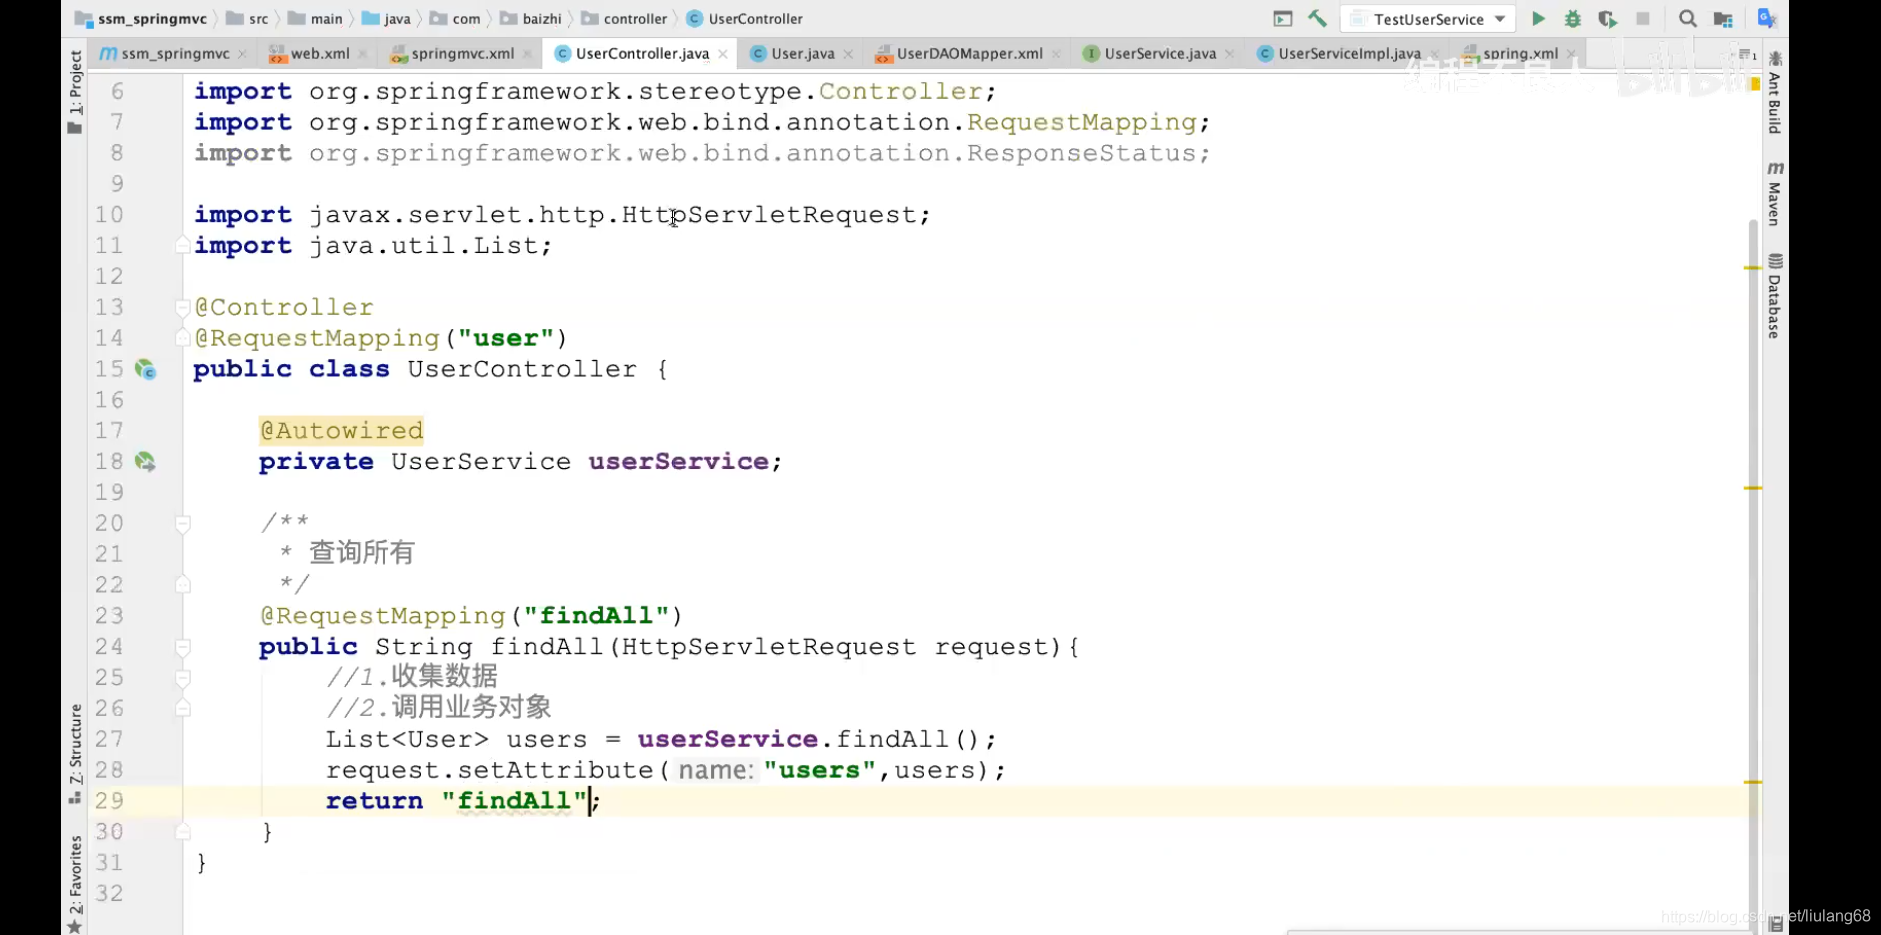Run the TestUserService configuration
This screenshot has height=935, width=1881.
(1538, 19)
